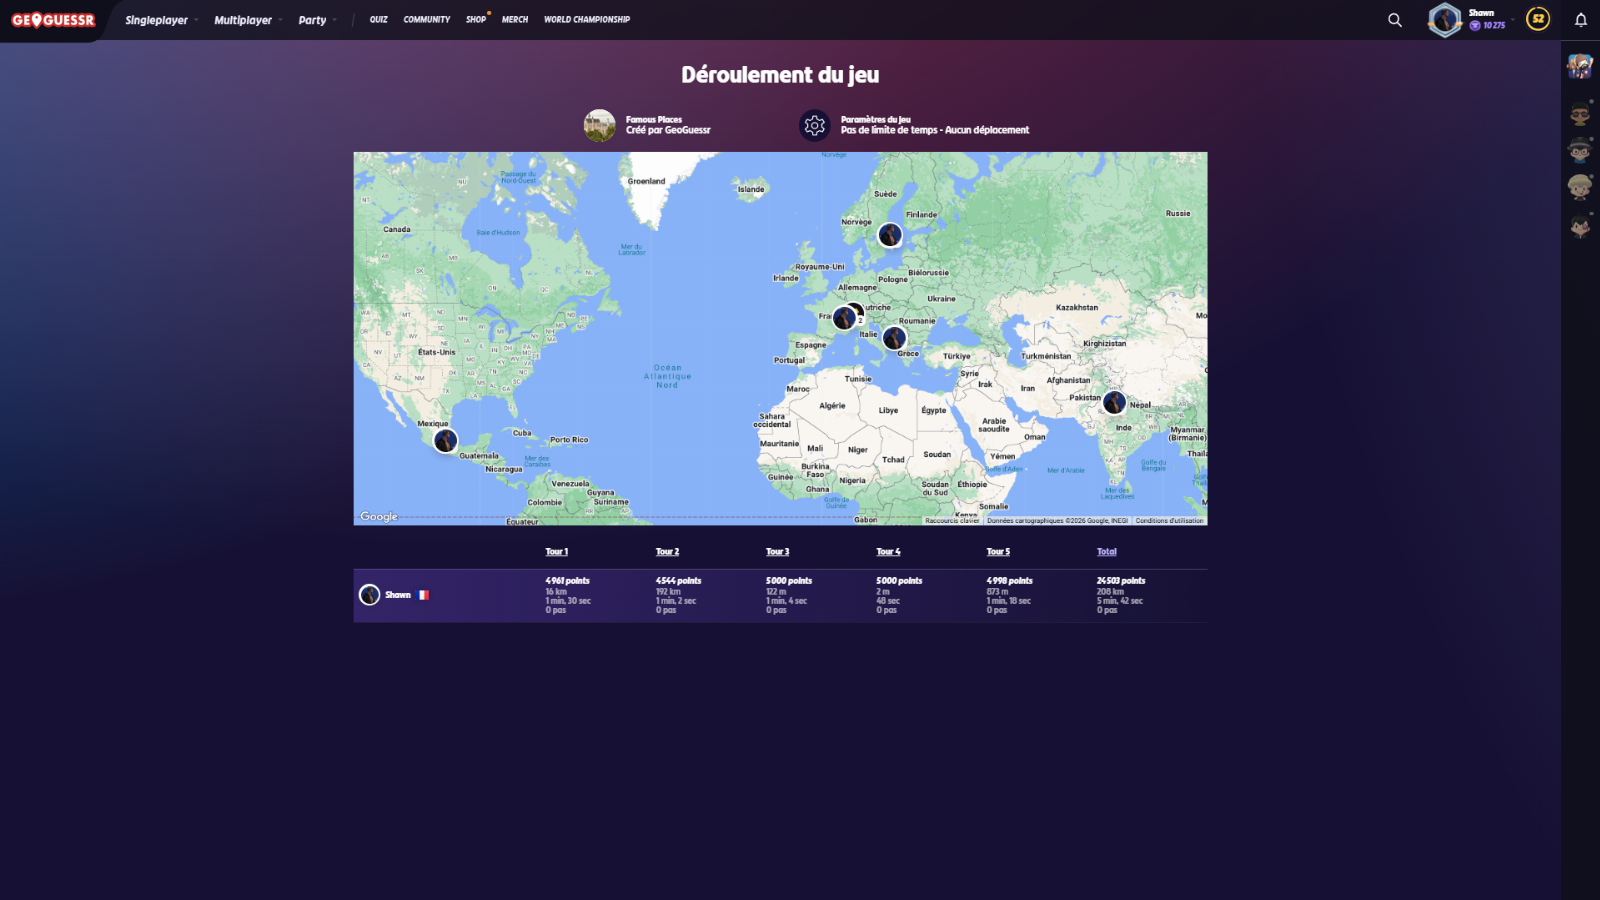Open the group party avatar in sidebar

pos(1580,67)
